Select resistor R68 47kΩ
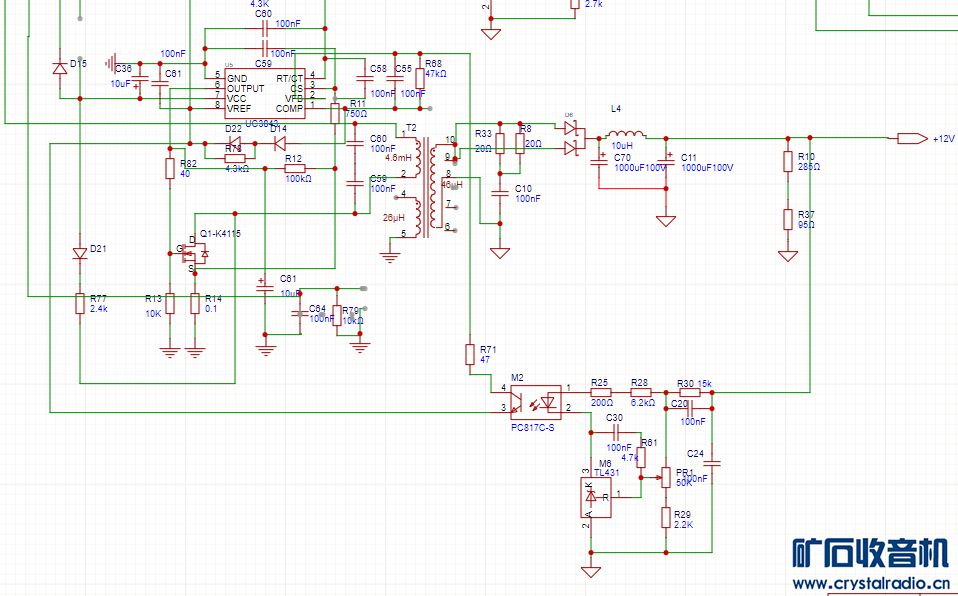 [420, 78]
